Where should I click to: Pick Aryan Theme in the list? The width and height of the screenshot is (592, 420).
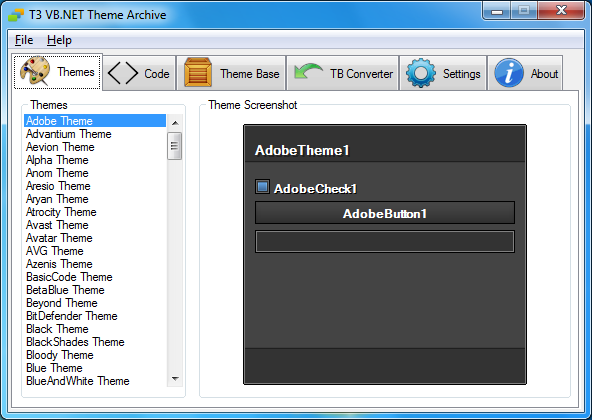pyautogui.click(x=95, y=199)
